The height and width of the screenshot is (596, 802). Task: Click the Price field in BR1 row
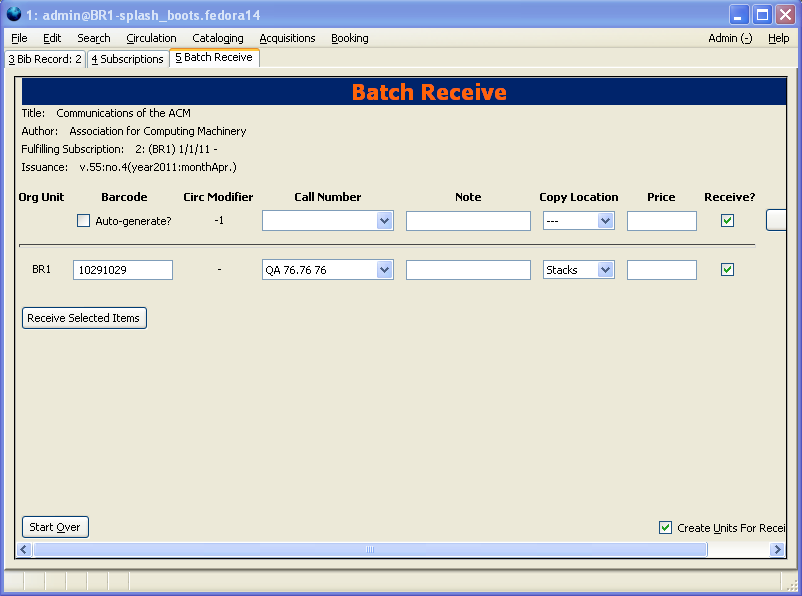tap(661, 270)
